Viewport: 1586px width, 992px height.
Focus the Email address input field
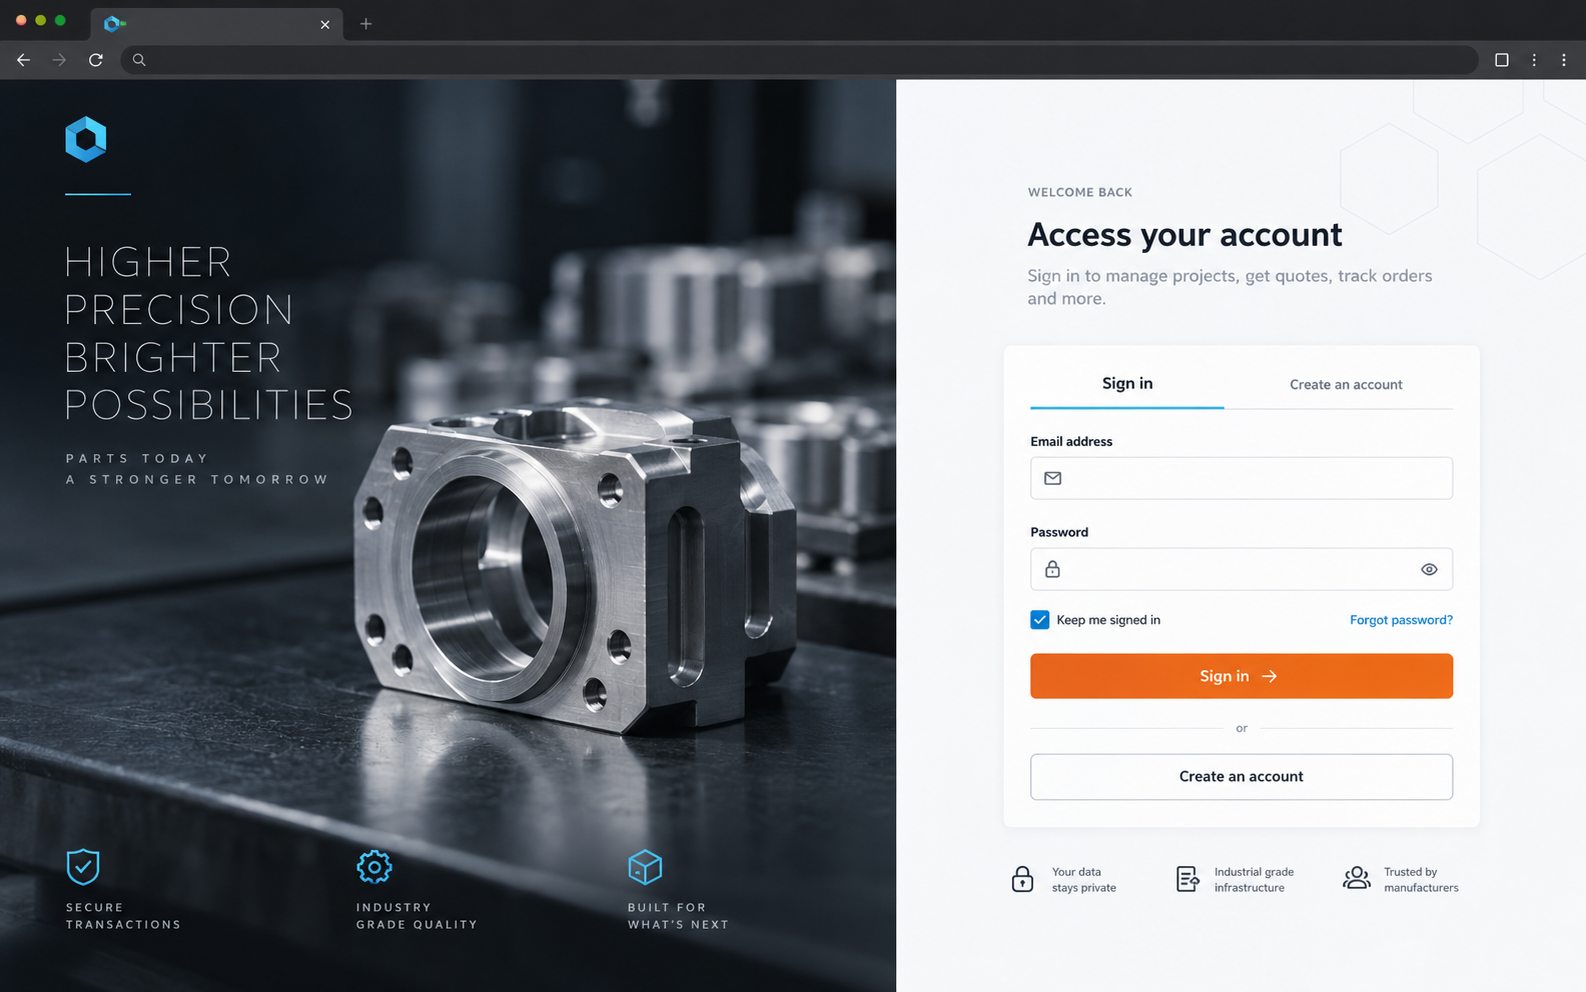(1241, 478)
